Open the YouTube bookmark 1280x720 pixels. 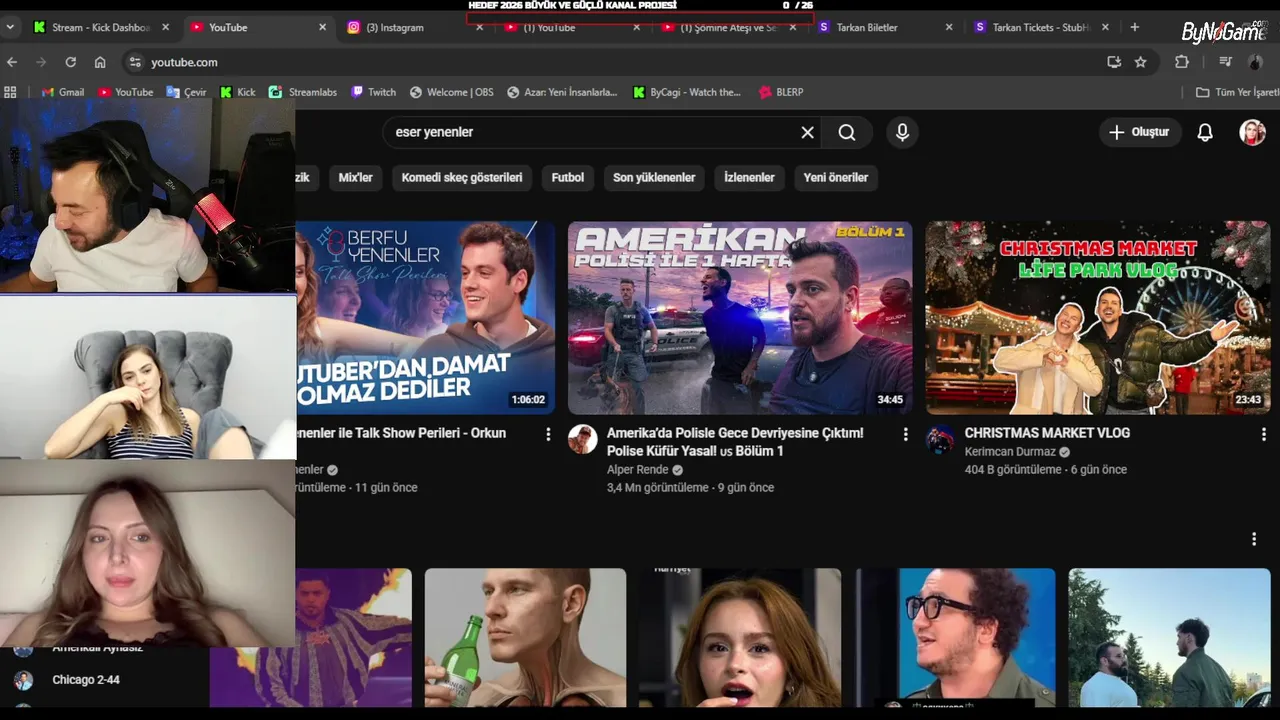click(125, 92)
